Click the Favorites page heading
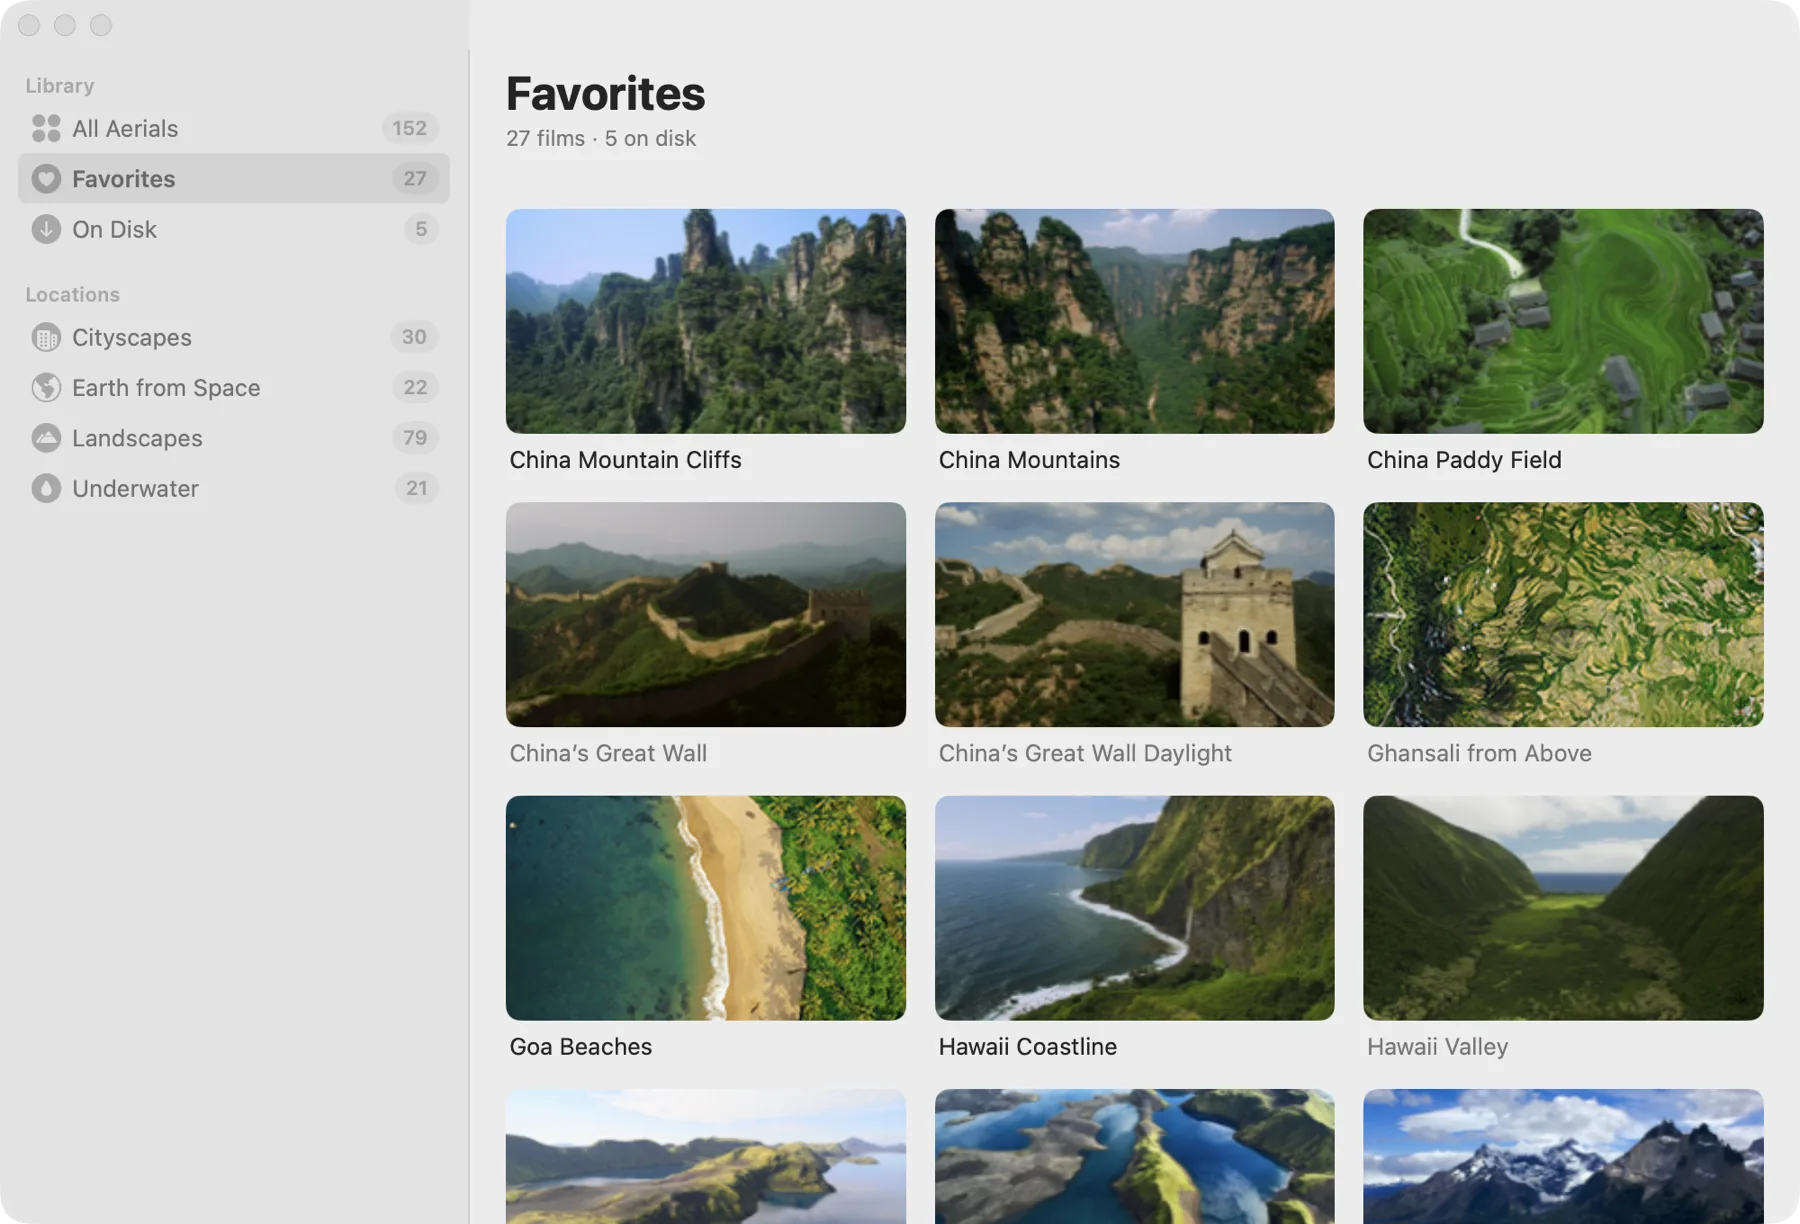1800x1224 pixels. pyautogui.click(x=605, y=94)
